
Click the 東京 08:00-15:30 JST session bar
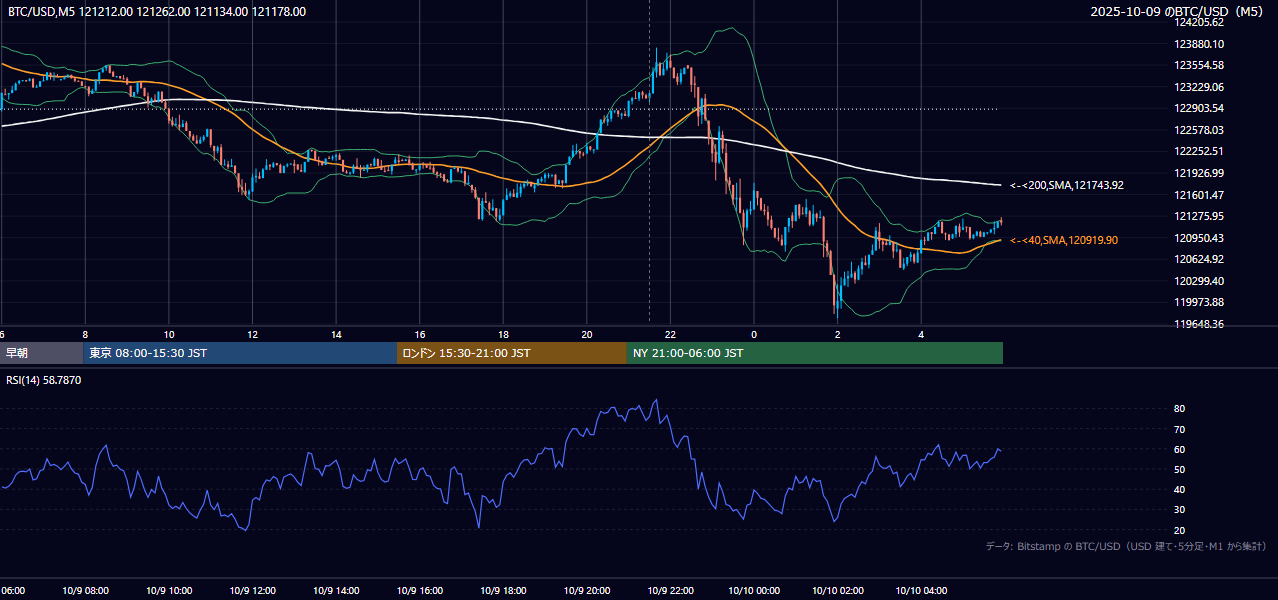tap(240, 353)
